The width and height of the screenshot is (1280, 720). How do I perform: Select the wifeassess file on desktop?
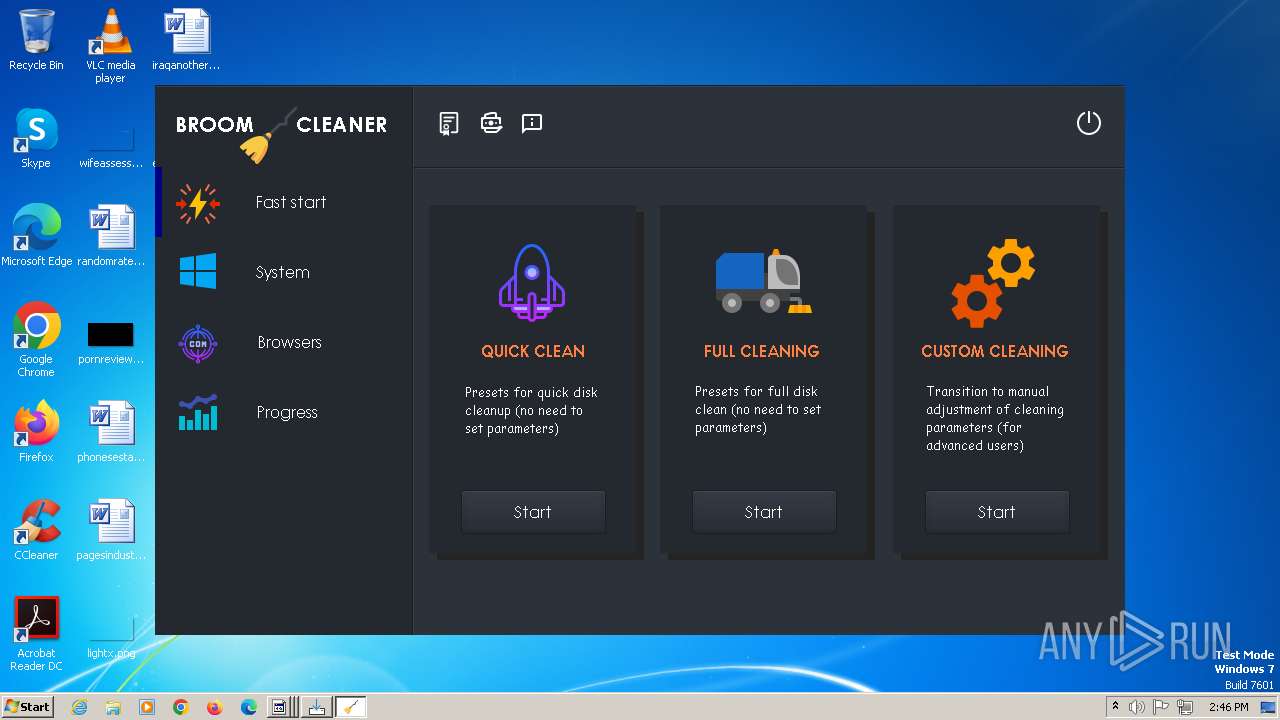[x=111, y=147]
